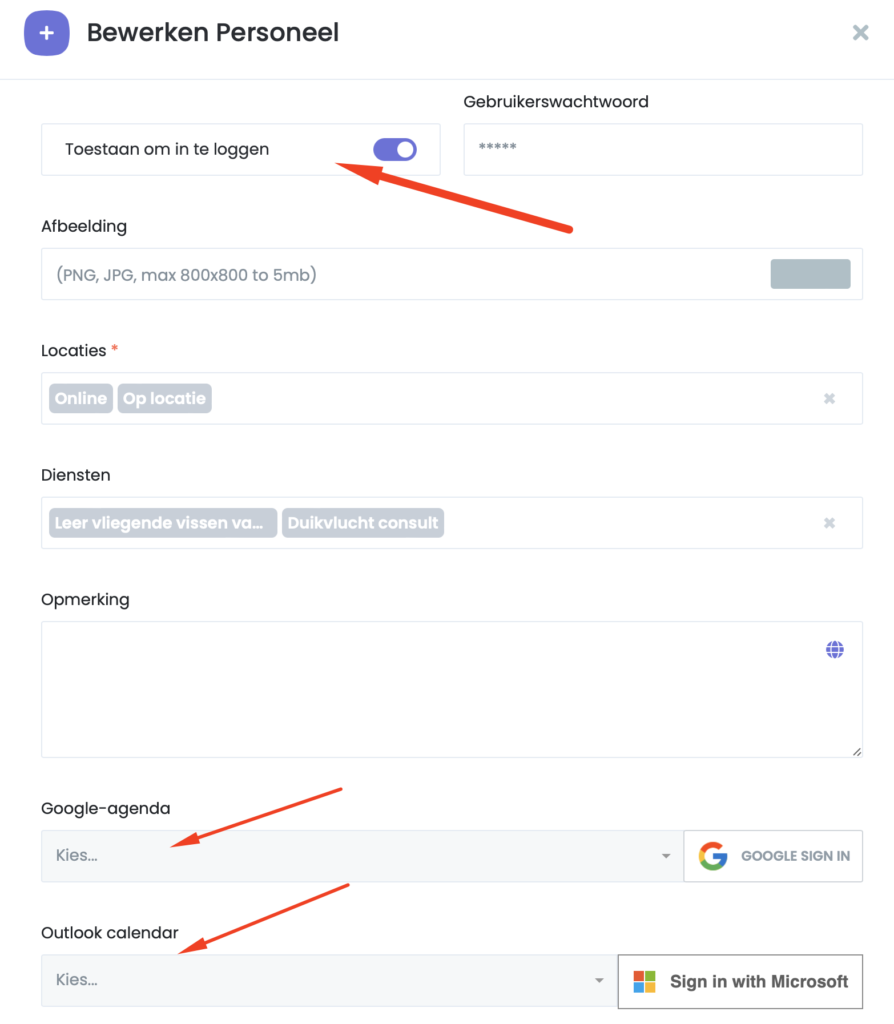Screen dimensions: 894x1024
Task: Clear all selected Diensten with the x icon
Action: pyautogui.click(x=829, y=523)
